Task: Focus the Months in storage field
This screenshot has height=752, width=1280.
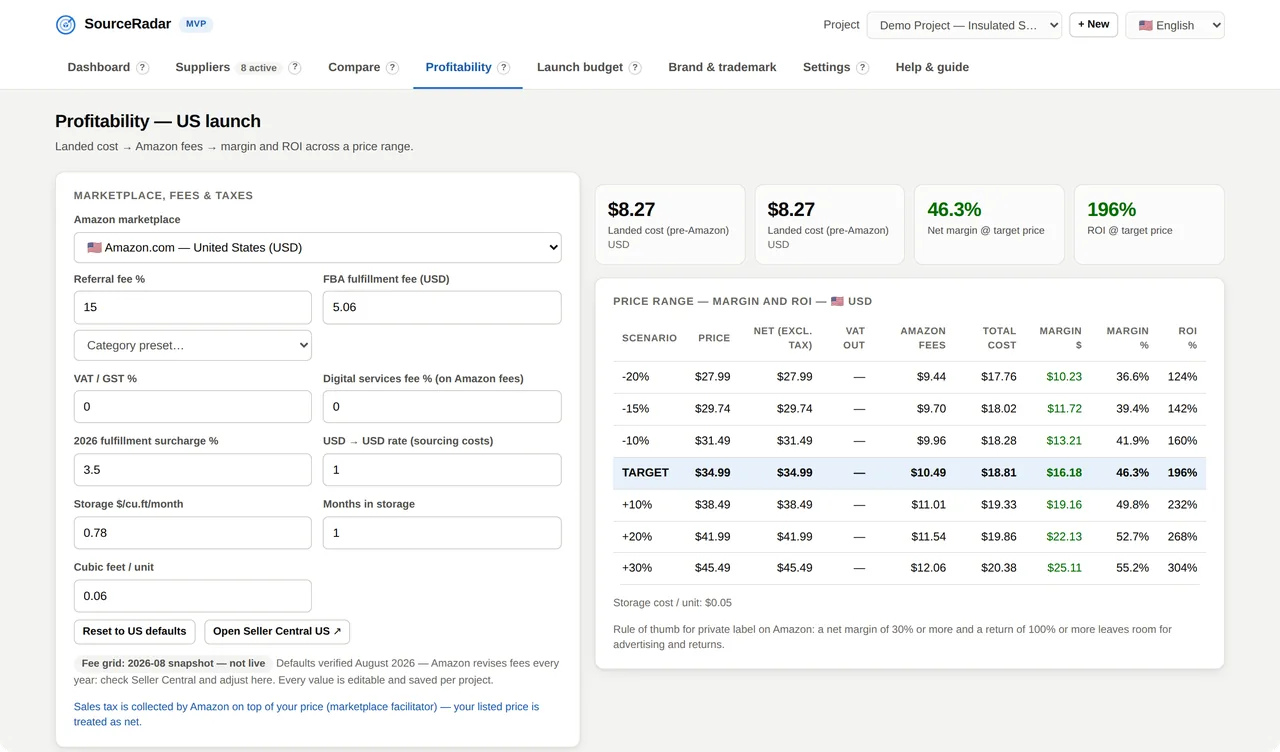Action: pyautogui.click(x=442, y=533)
